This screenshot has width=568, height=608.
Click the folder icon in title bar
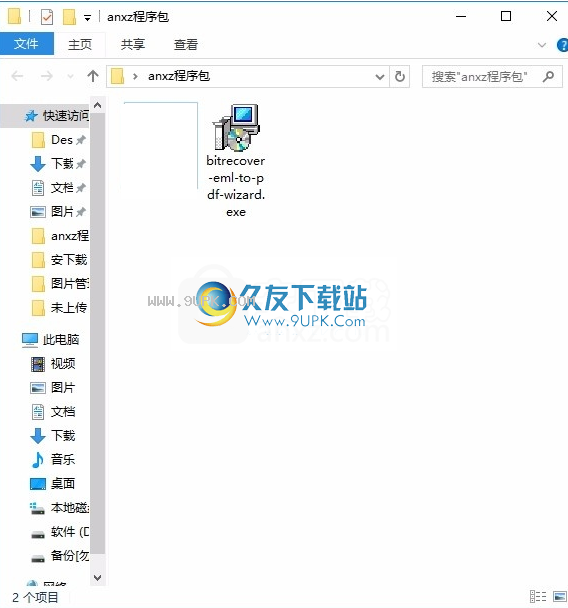(x=14, y=17)
